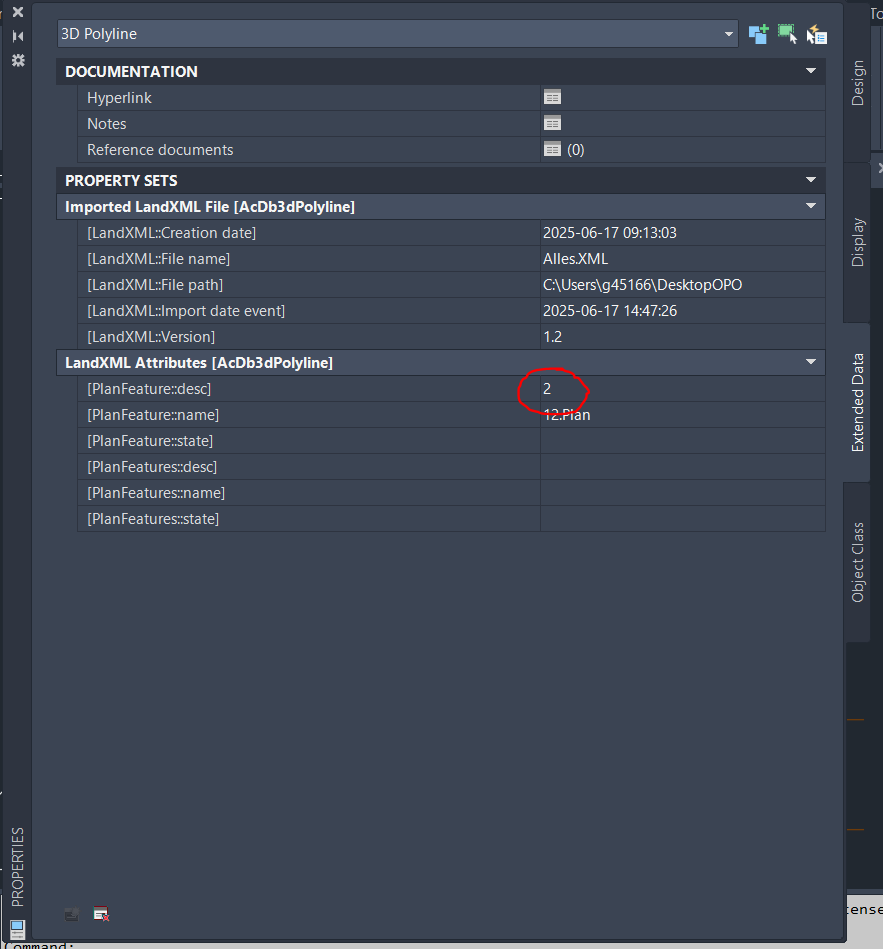Switch to the Display tab
Screen dimensions: 883x949
click(857, 242)
